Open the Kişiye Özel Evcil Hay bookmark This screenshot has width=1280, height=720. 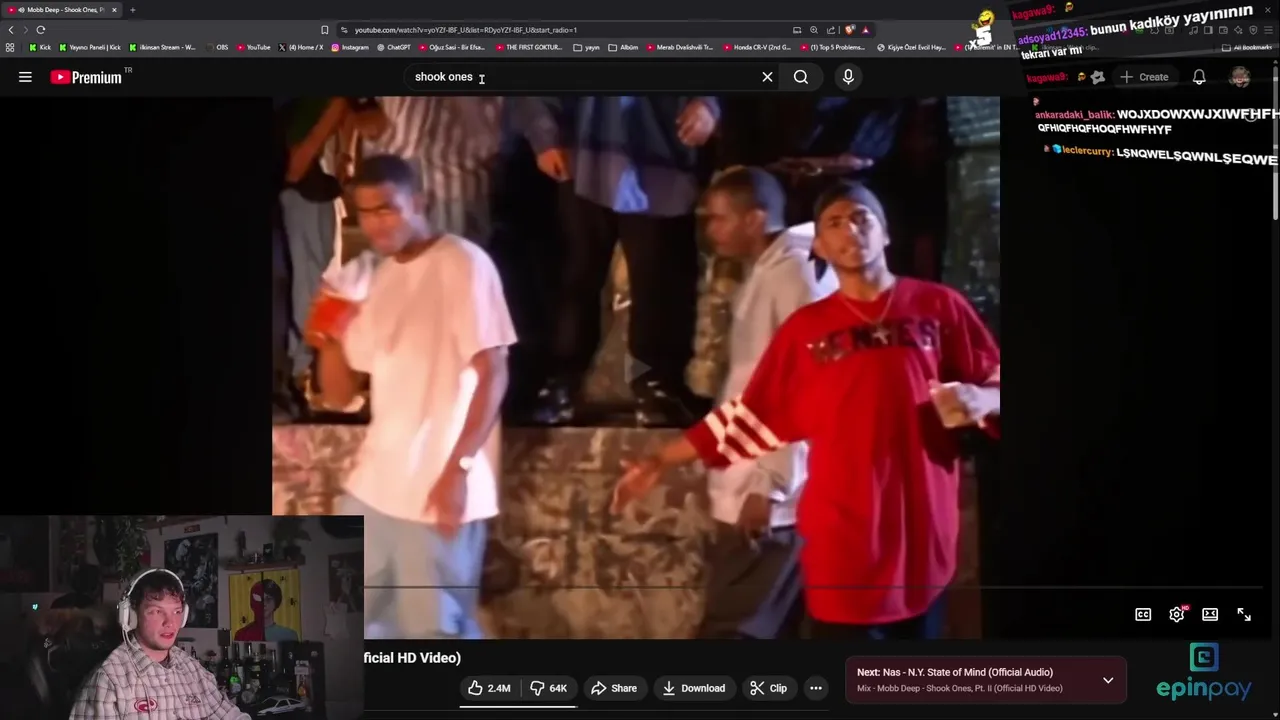click(x=911, y=47)
